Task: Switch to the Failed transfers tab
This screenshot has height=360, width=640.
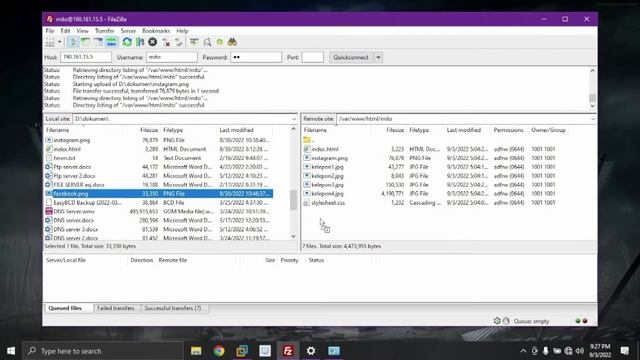Action: (116, 308)
